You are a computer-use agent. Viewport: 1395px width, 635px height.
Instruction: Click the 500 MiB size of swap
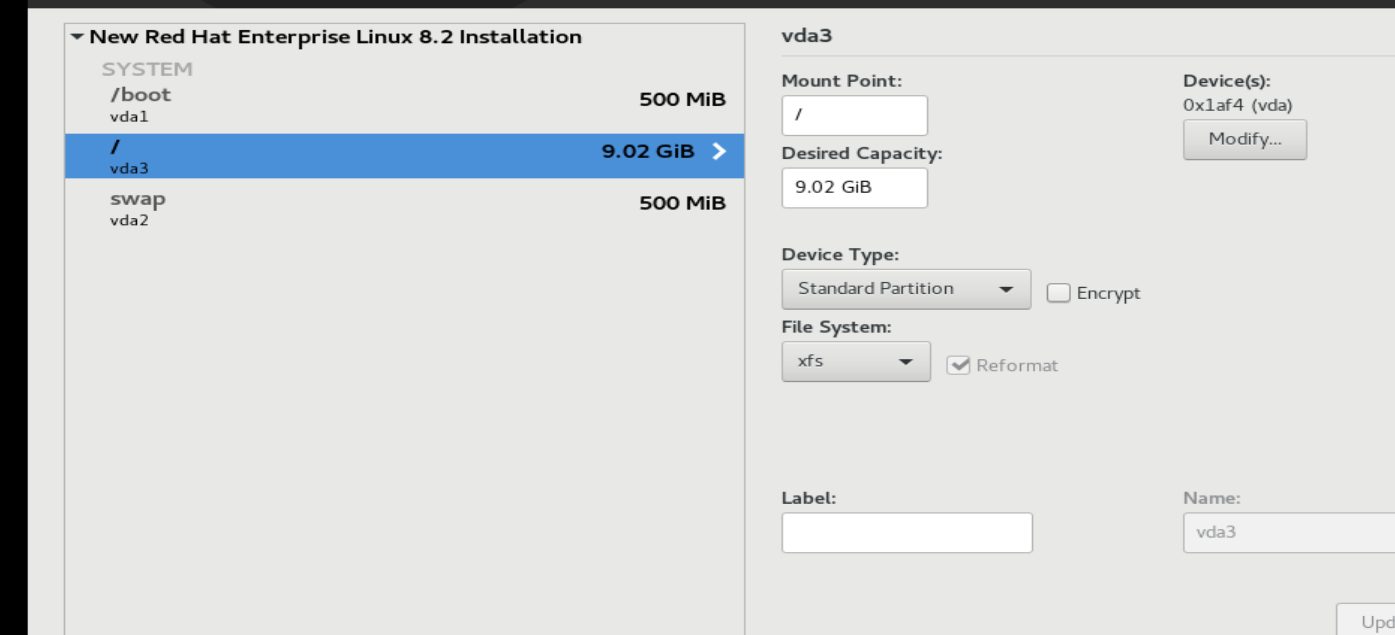pyautogui.click(x=682, y=204)
